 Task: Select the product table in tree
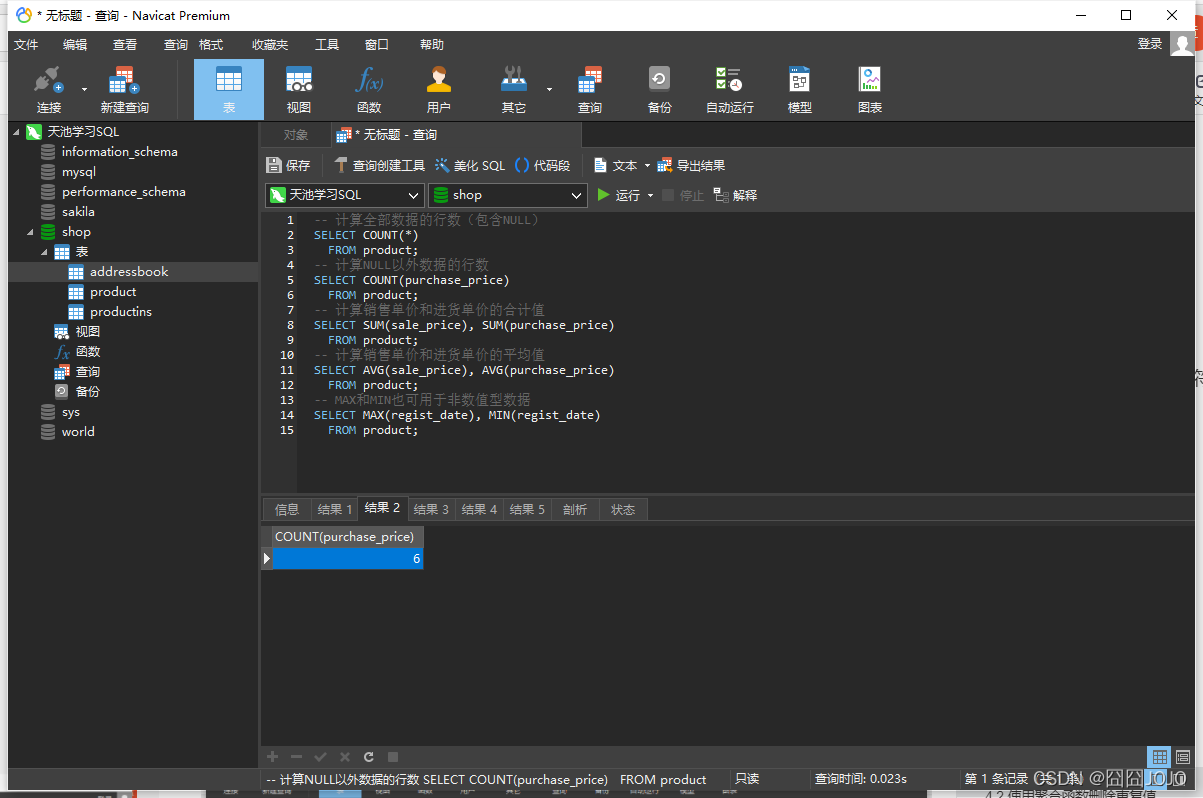[113, 292]
